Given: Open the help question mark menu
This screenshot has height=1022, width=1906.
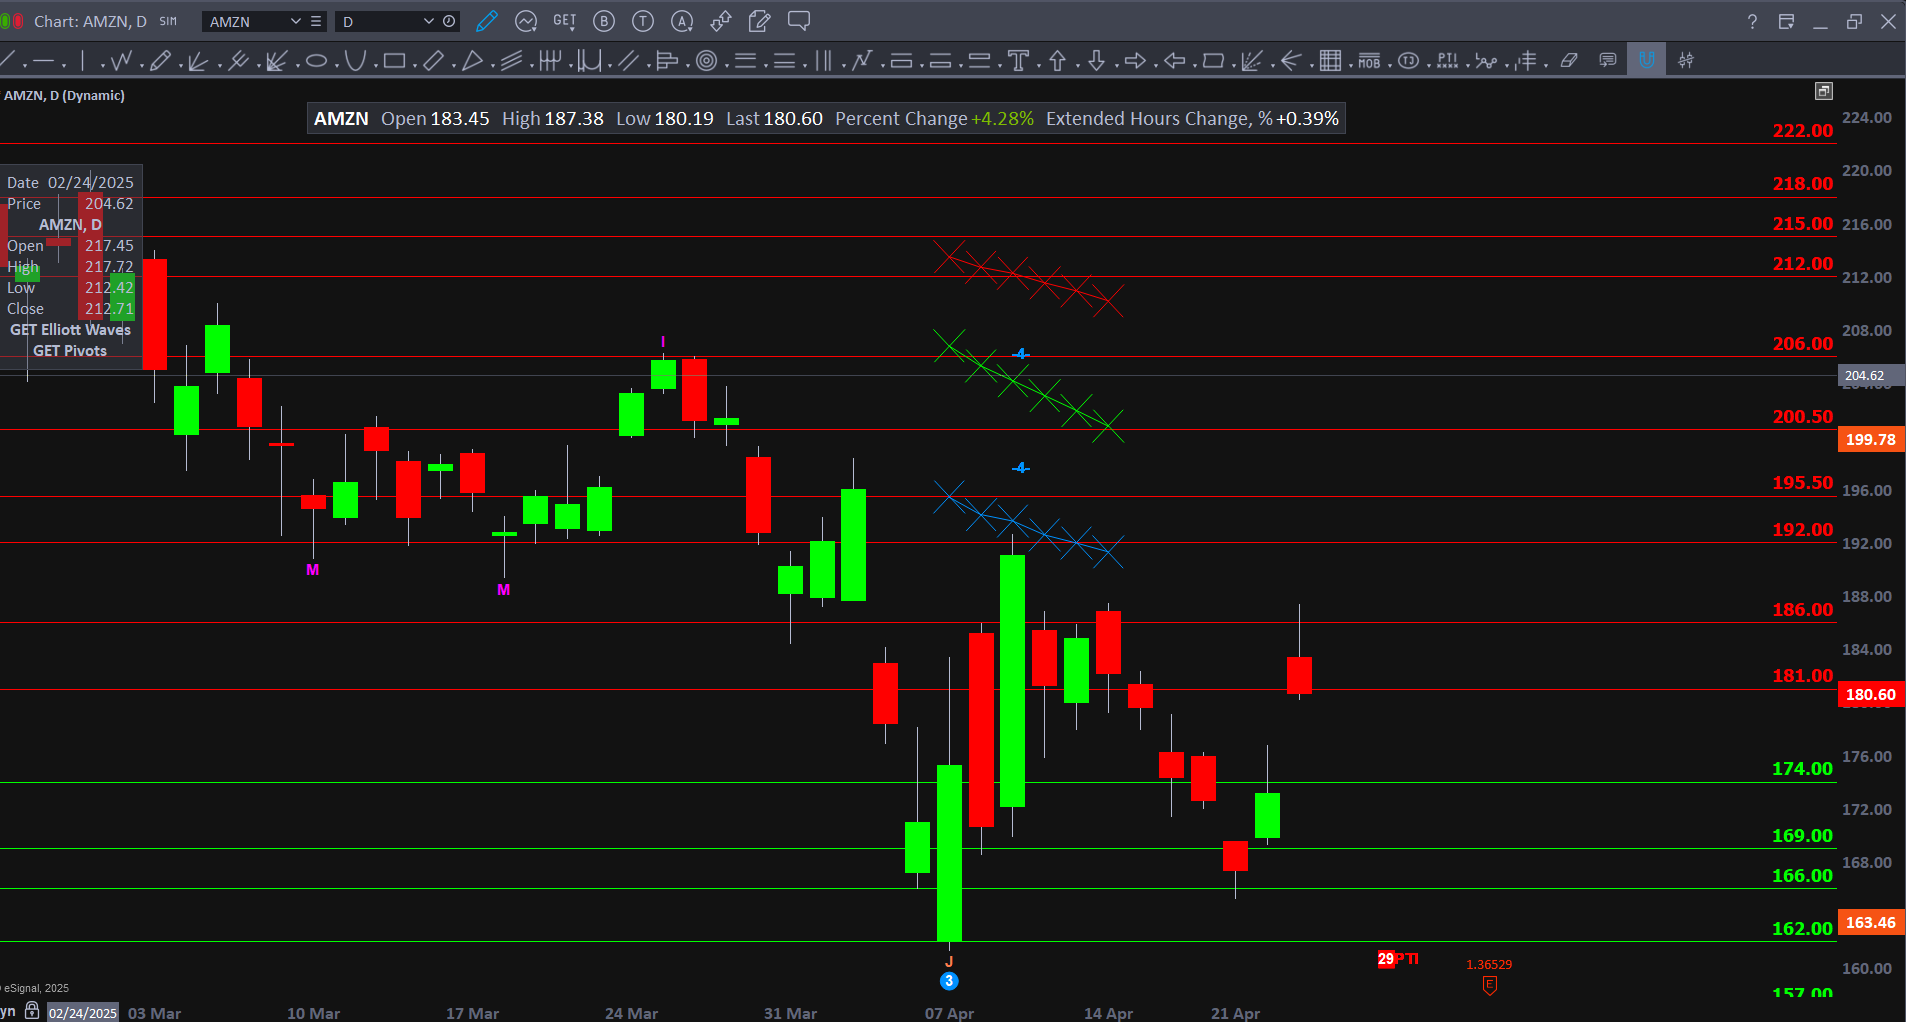Looking at the screenshot, I should click(x=1752, y=21).
